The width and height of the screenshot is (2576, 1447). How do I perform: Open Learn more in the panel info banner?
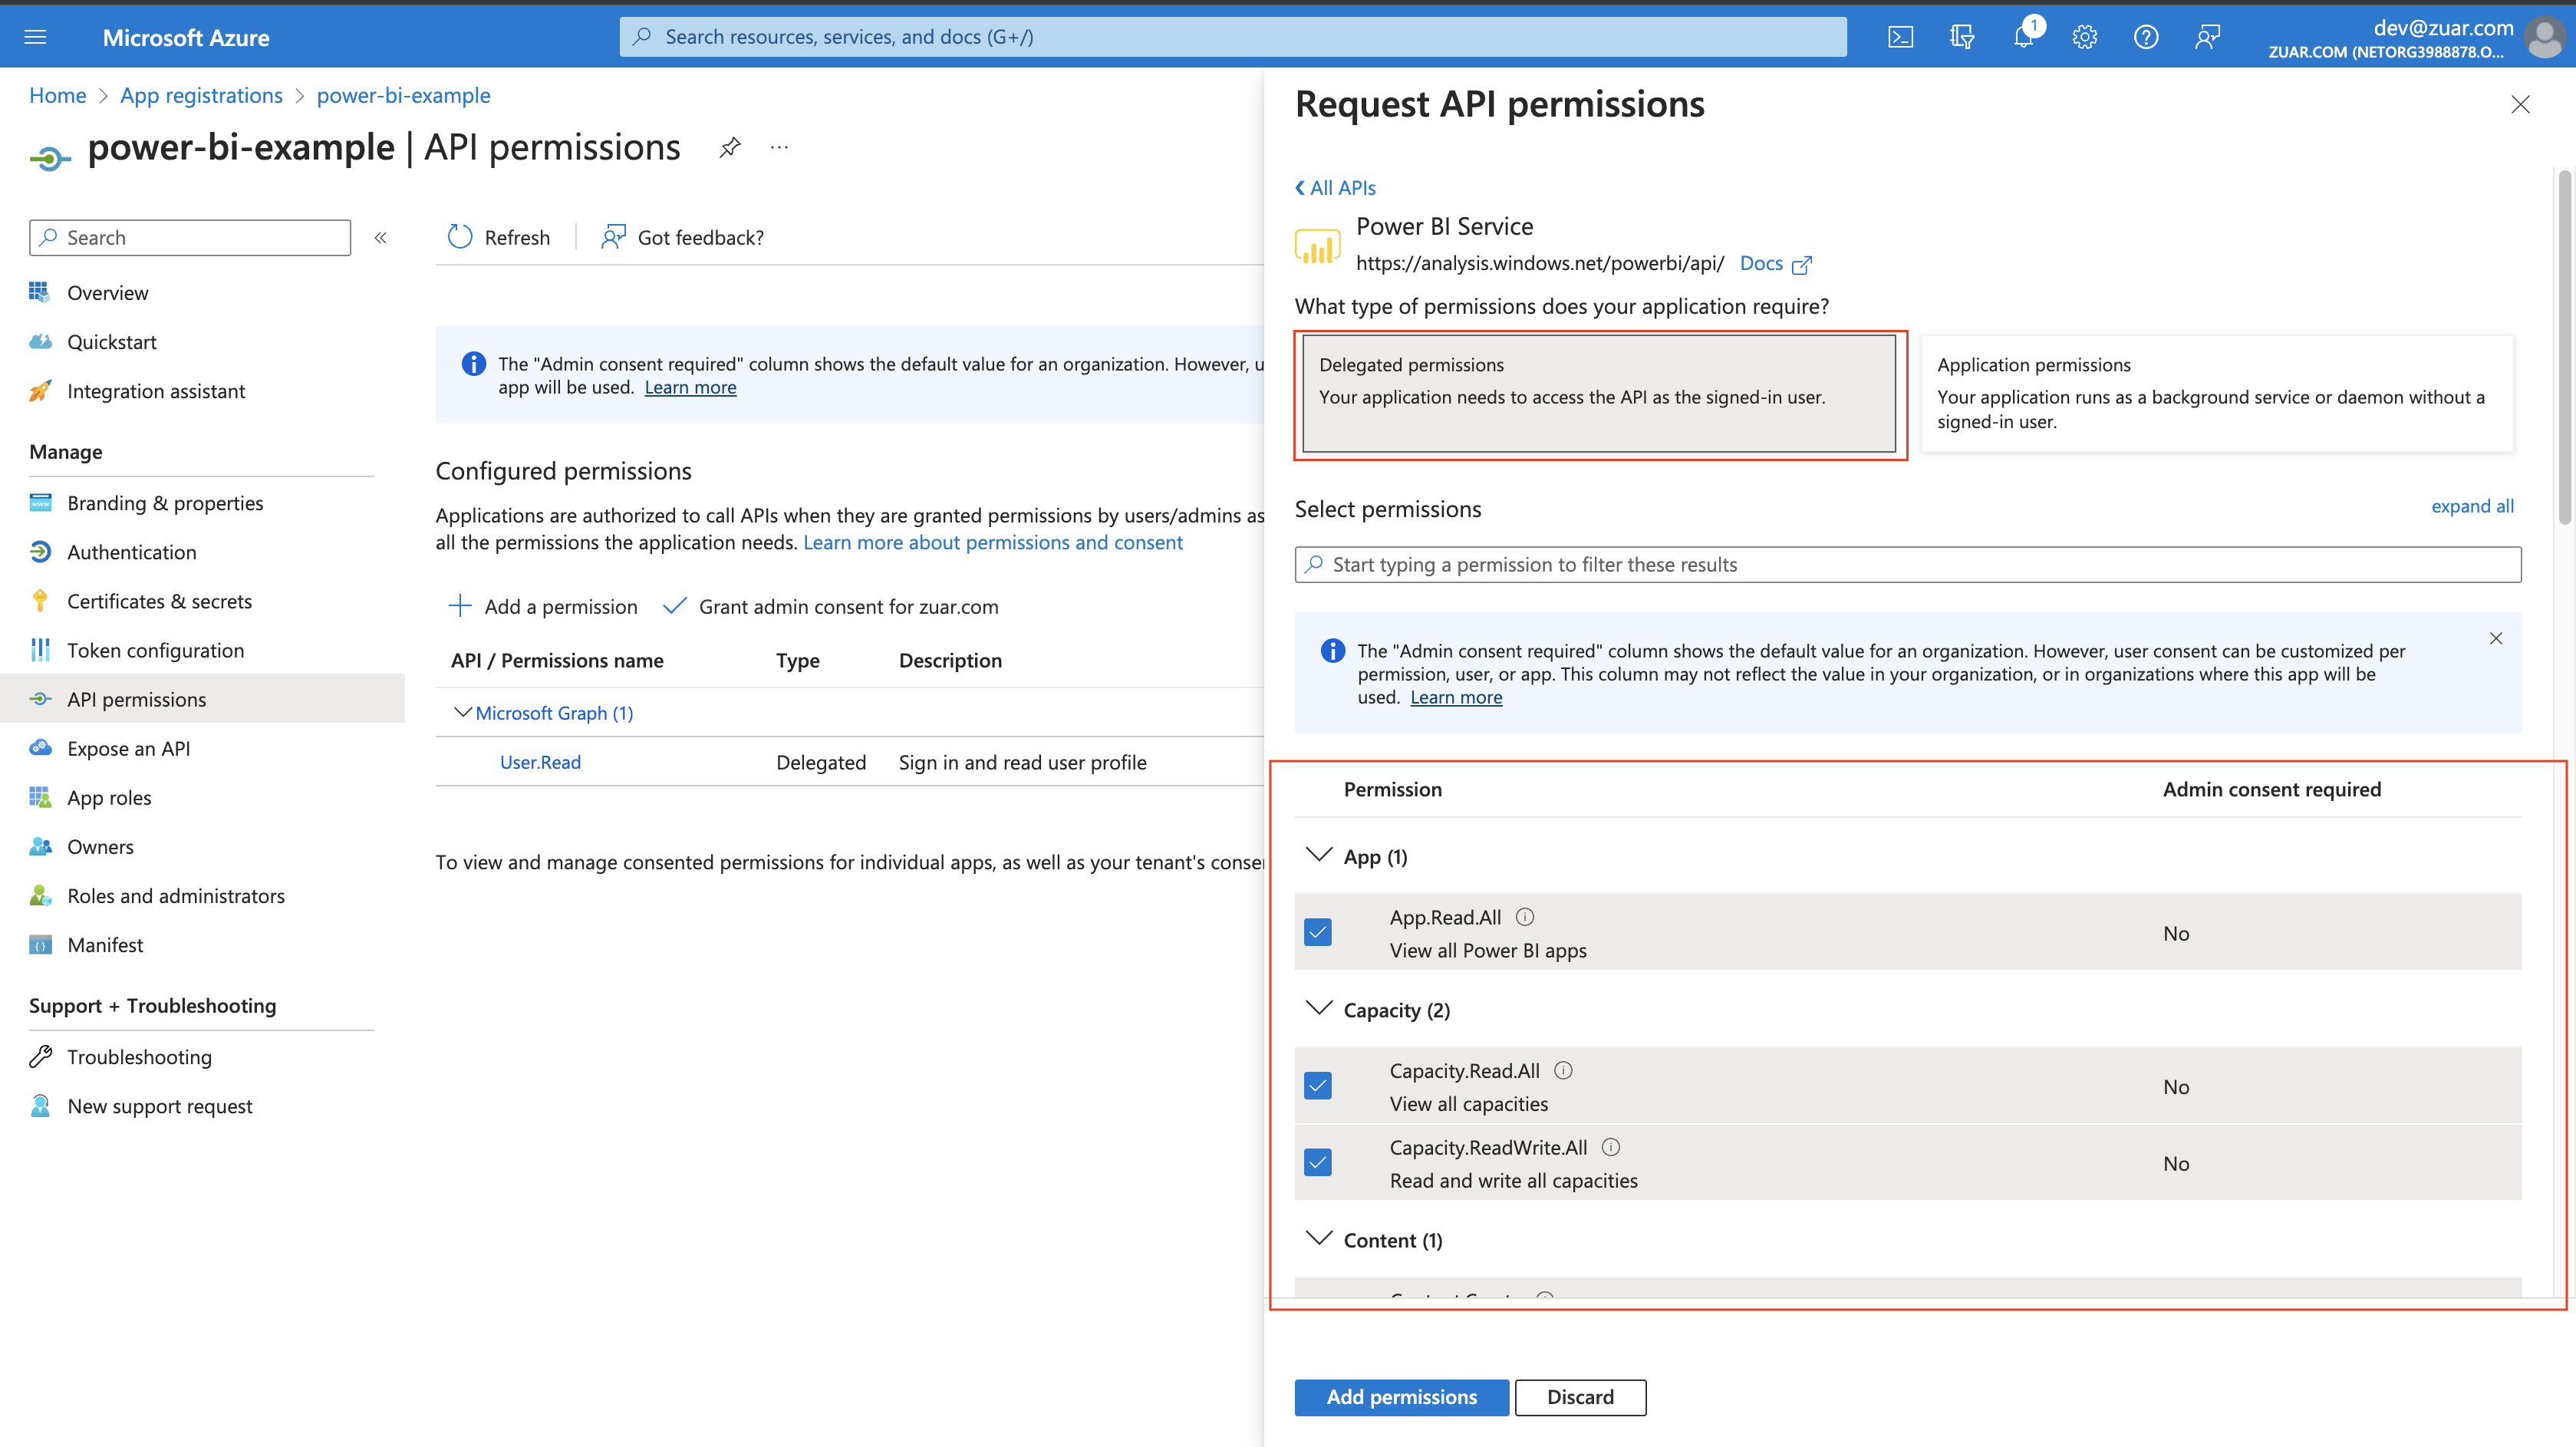[1456, 697]
